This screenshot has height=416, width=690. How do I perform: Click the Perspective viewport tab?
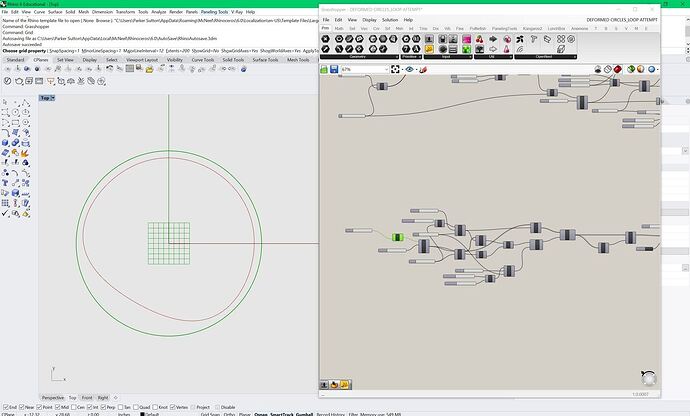(53, 397)
